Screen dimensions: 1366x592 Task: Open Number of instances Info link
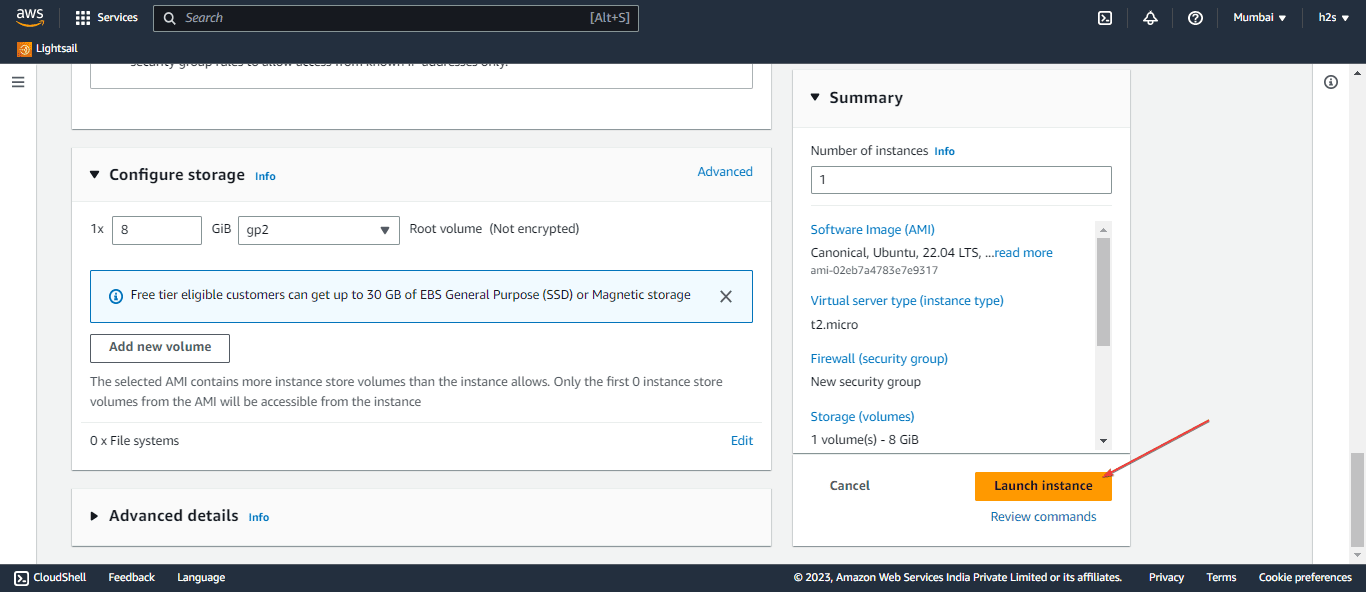pyautogui.click(x=944, y=152)
